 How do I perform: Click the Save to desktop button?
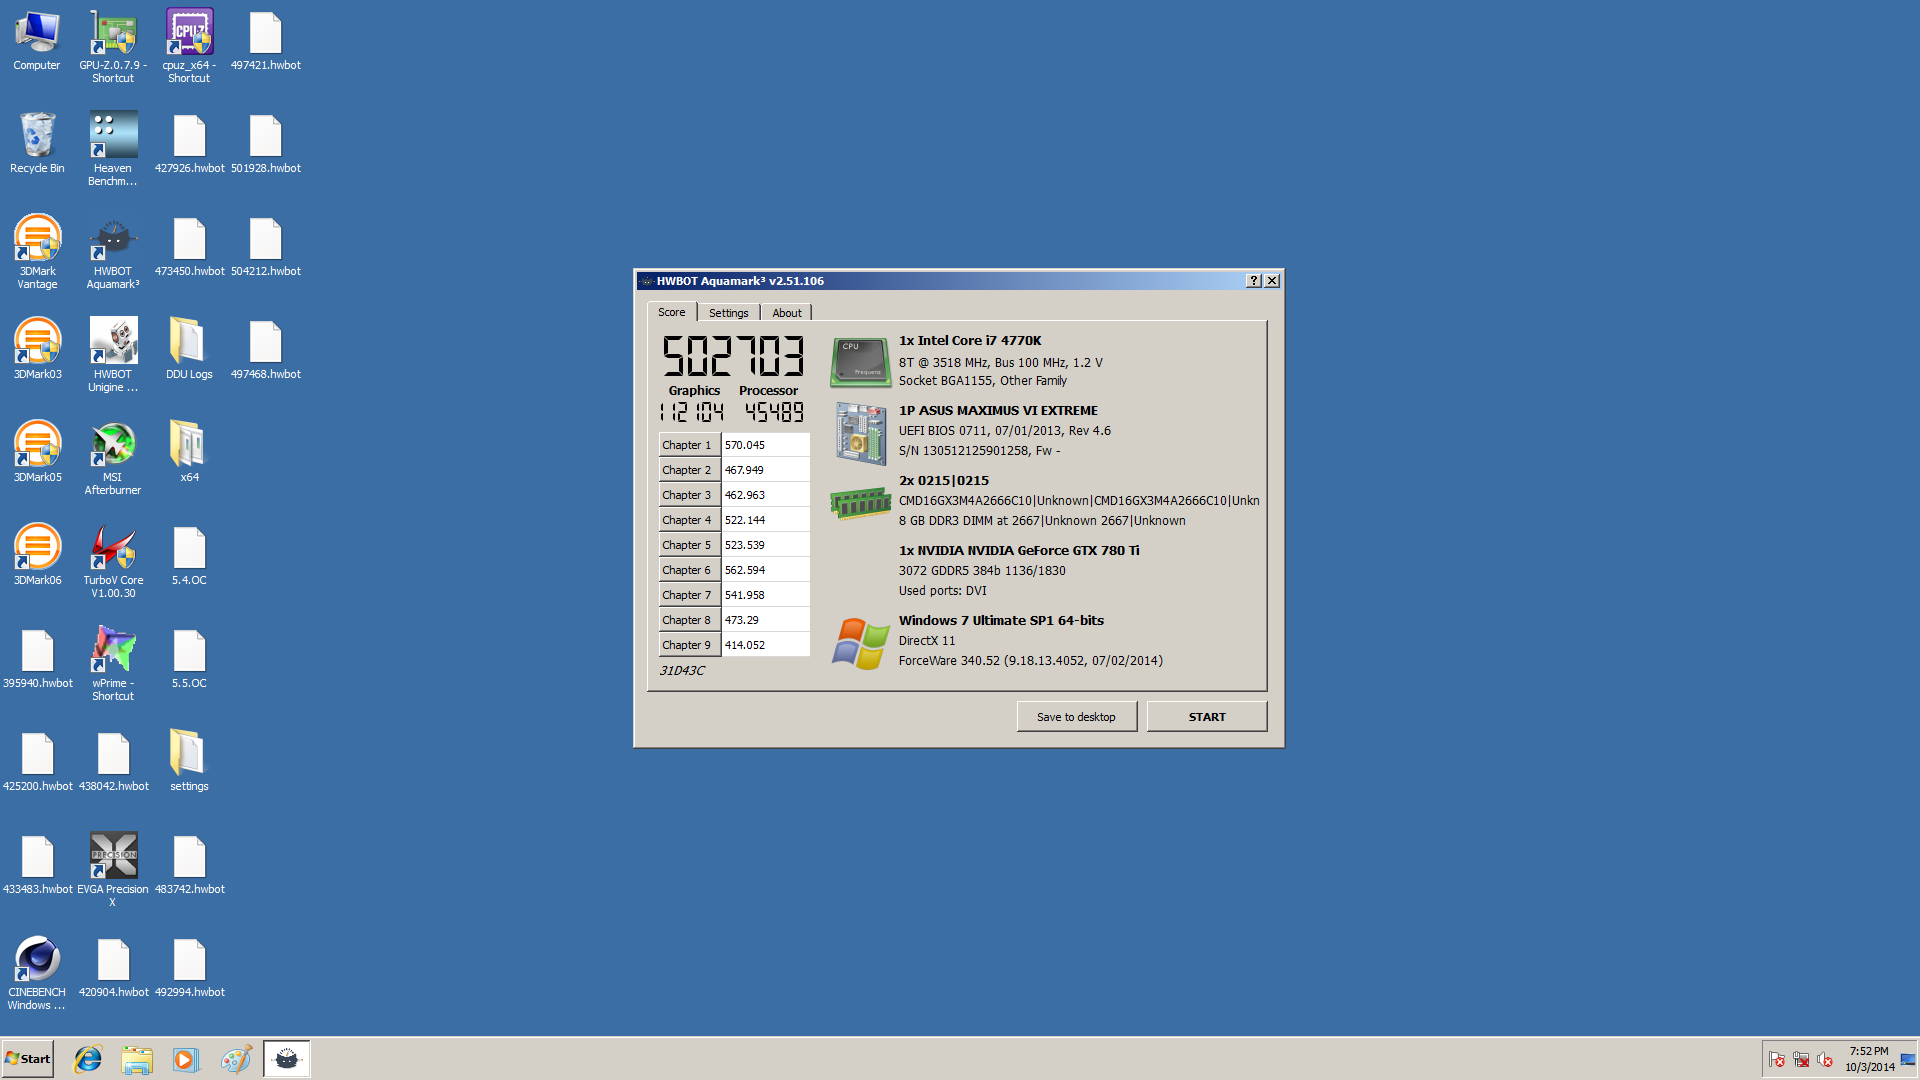point(1076,717)
